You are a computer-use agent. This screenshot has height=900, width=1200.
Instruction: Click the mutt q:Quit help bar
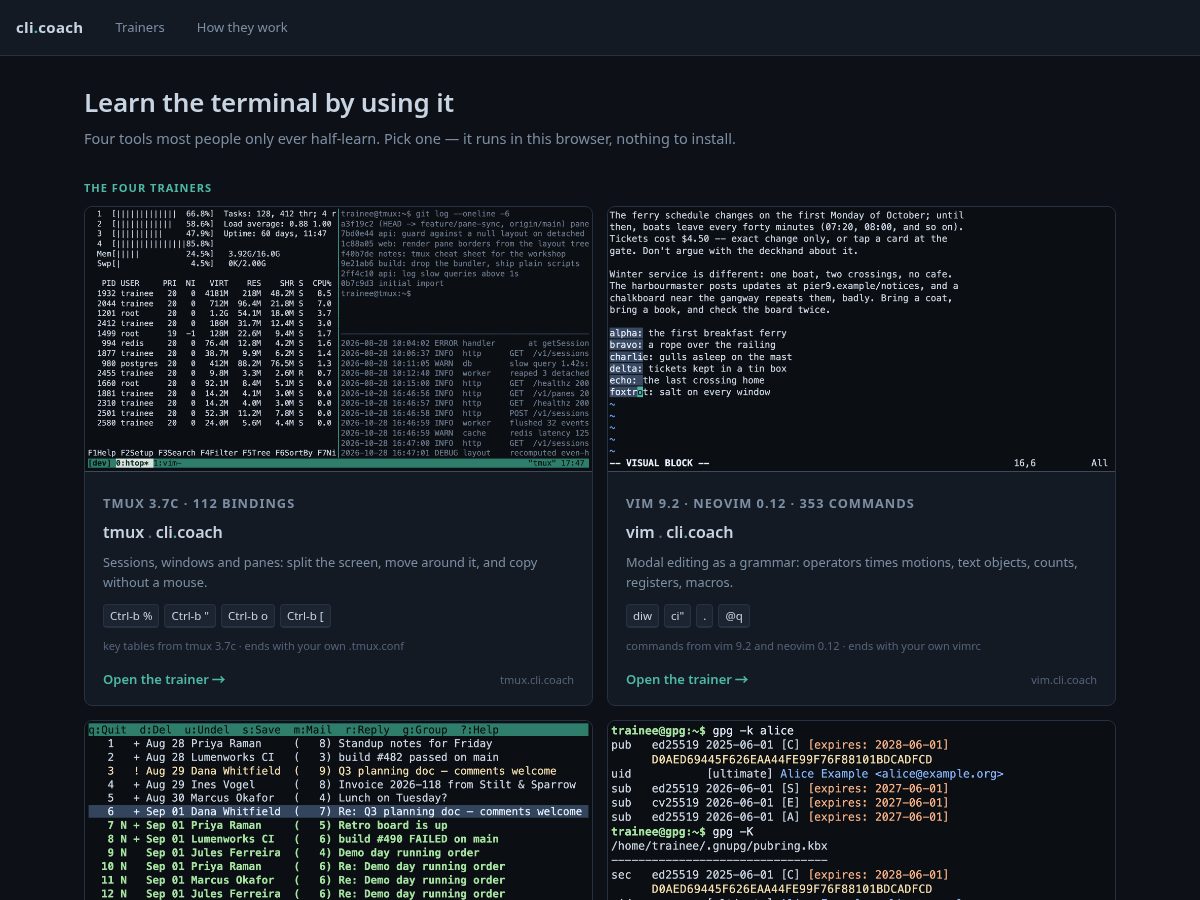[x=338, y=730]
